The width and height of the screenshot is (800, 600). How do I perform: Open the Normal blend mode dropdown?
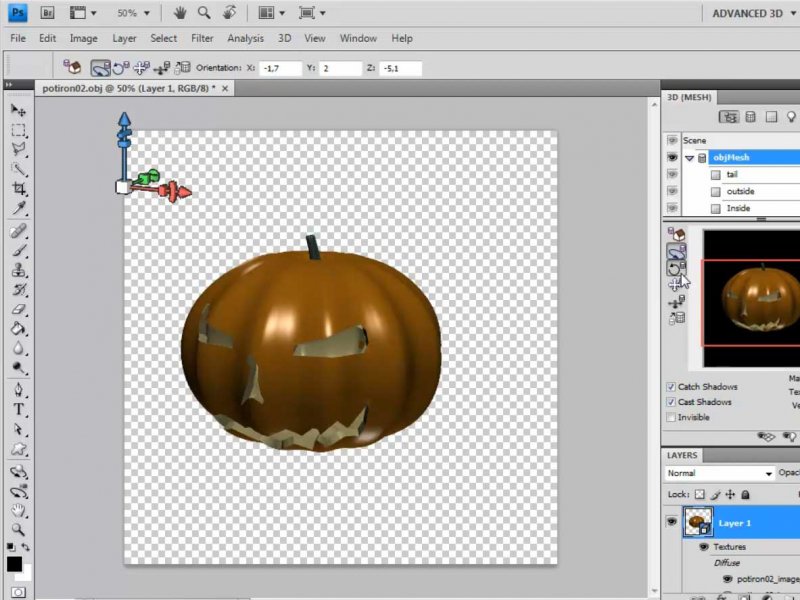click(x=720, y=473)
